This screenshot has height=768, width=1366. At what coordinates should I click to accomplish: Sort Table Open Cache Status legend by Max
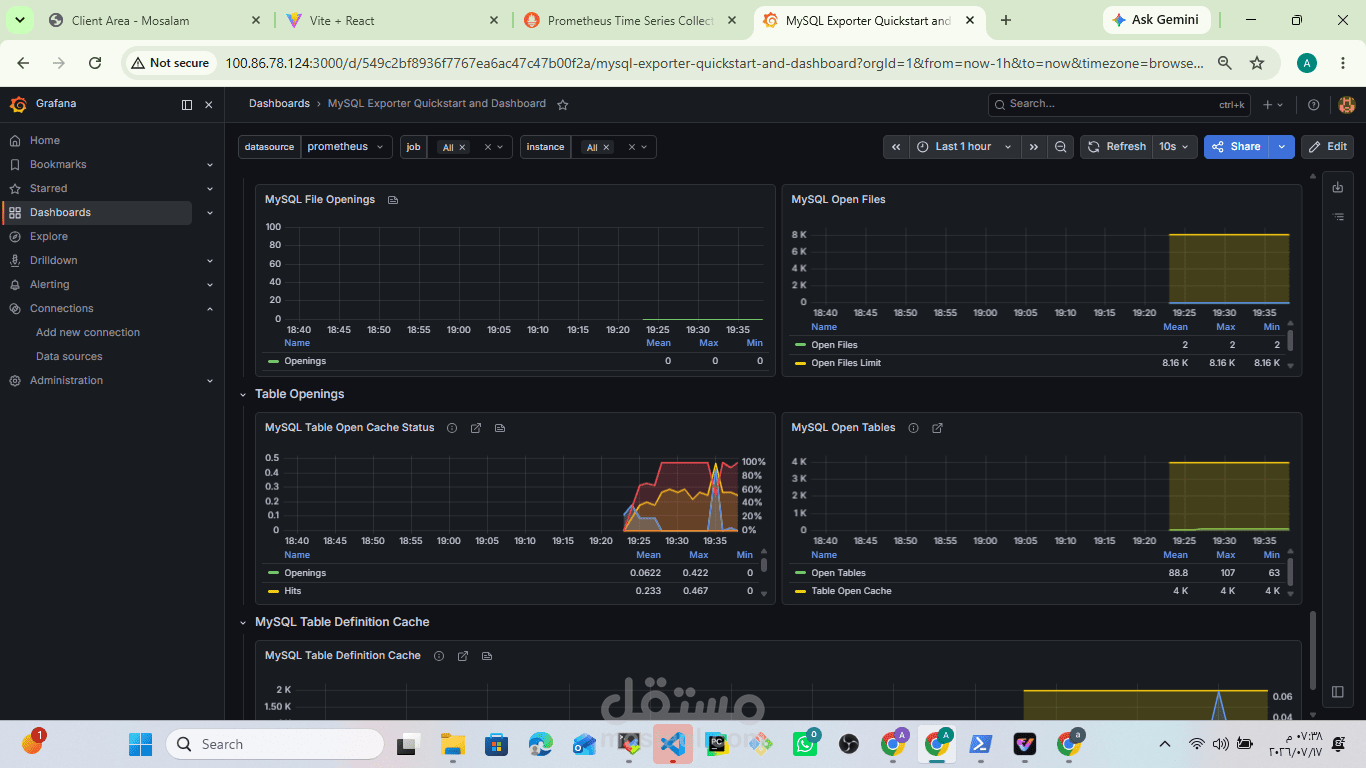click(x=698, y=555)
